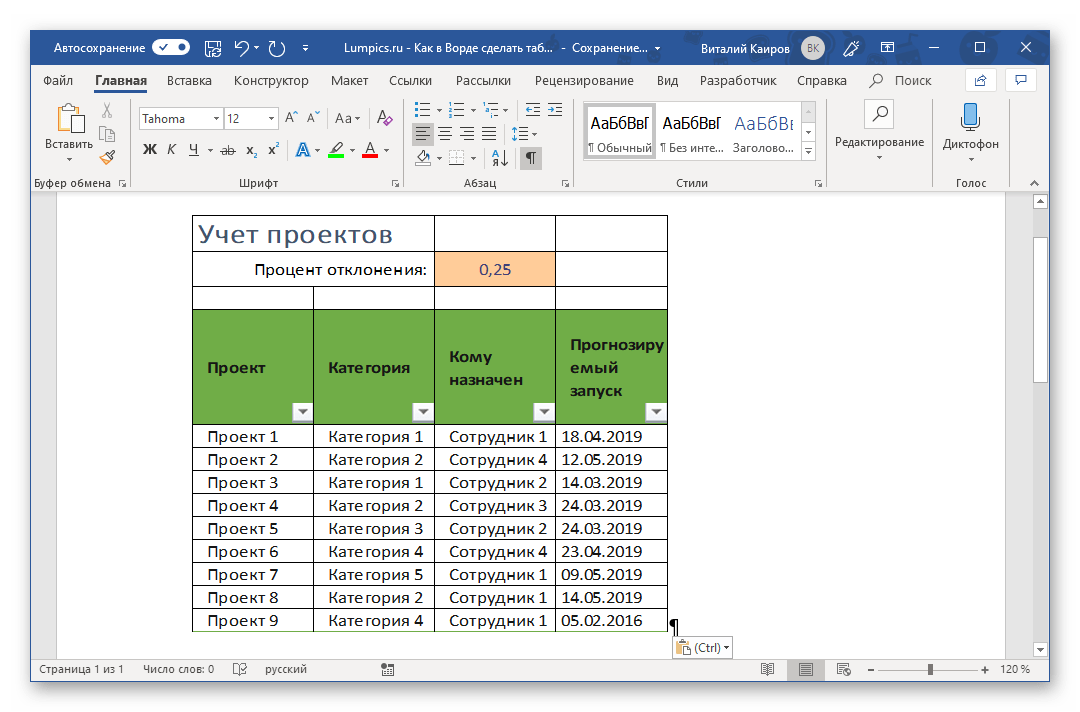Open the Paste Options (Ctrl) button
This screenshot has width=1080, height=712.
tap(703, 647)
